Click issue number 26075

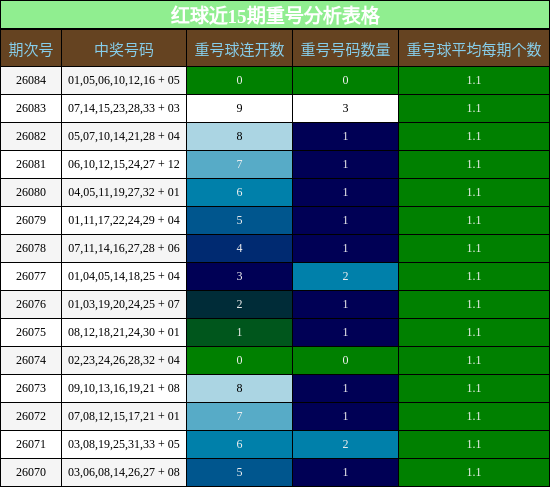31,332
